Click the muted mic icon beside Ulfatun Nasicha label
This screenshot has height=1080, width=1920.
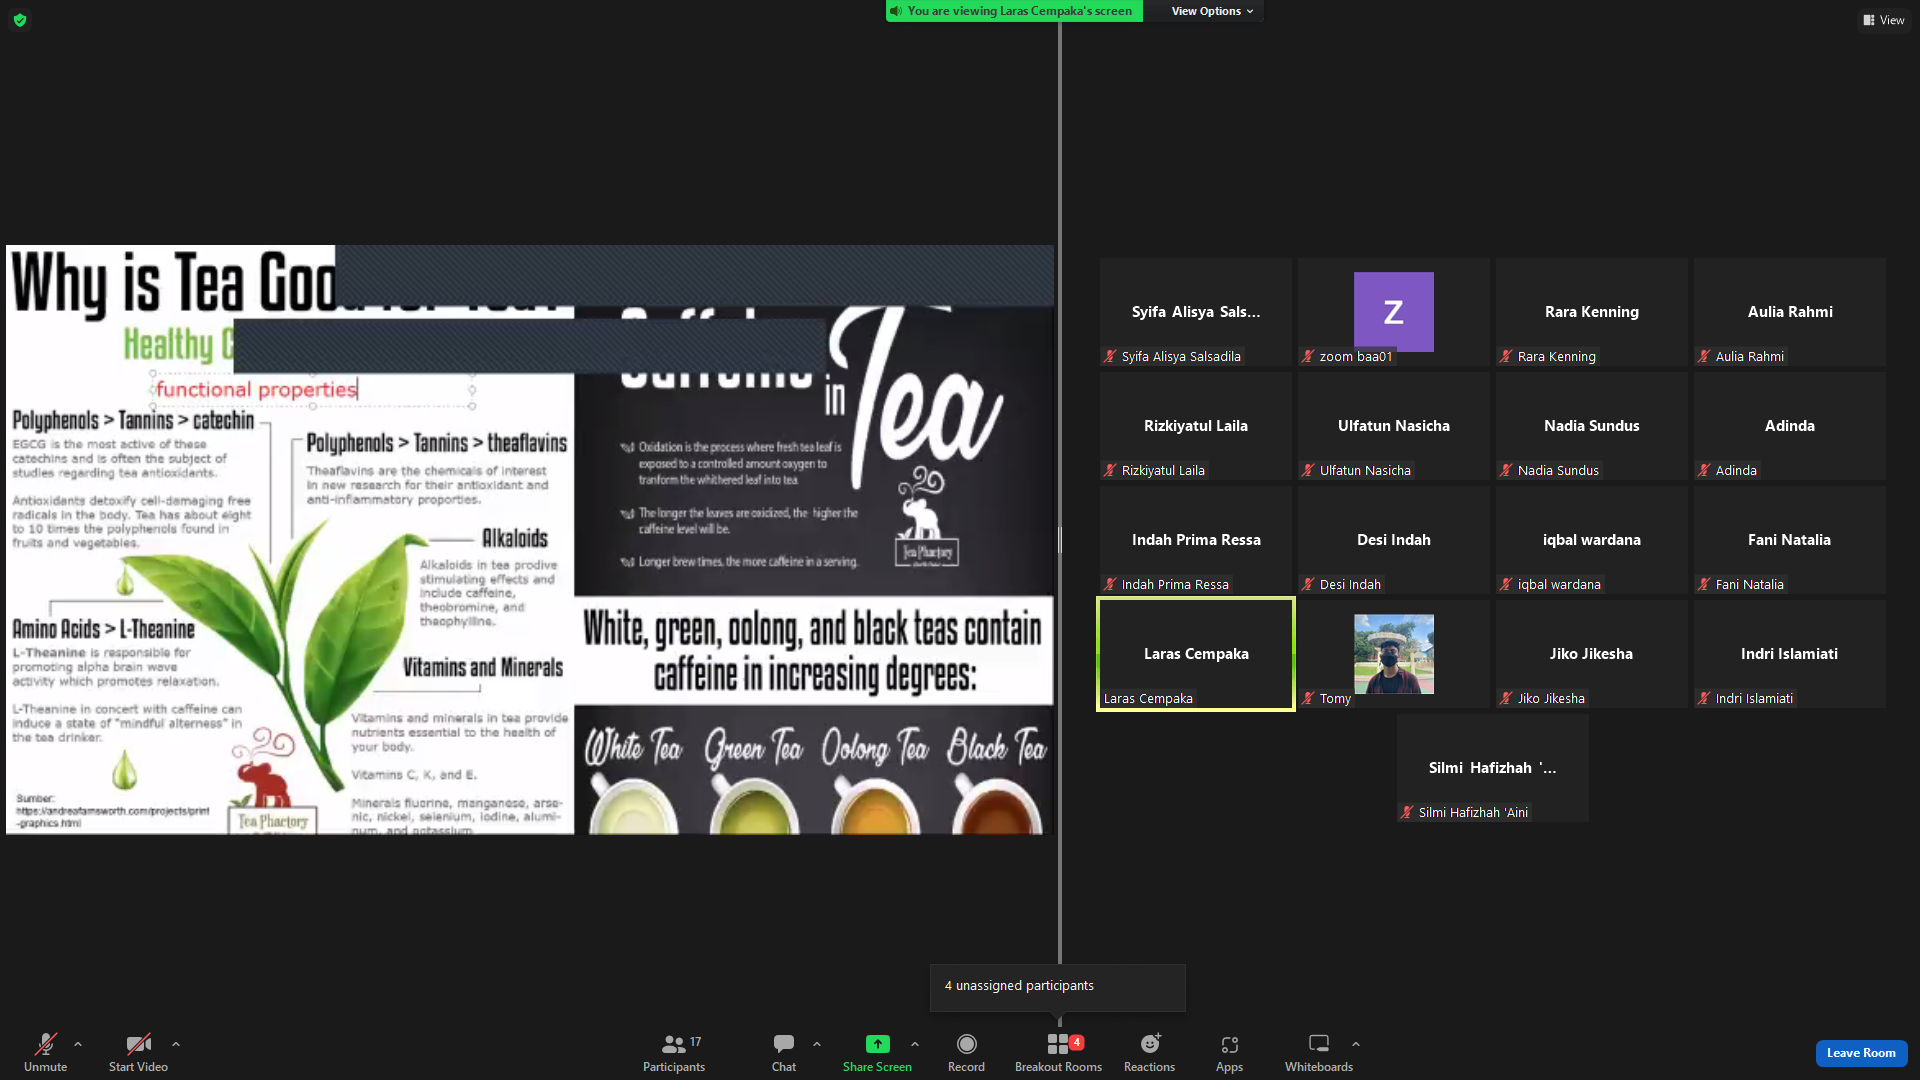click(x=1308, y=470)
